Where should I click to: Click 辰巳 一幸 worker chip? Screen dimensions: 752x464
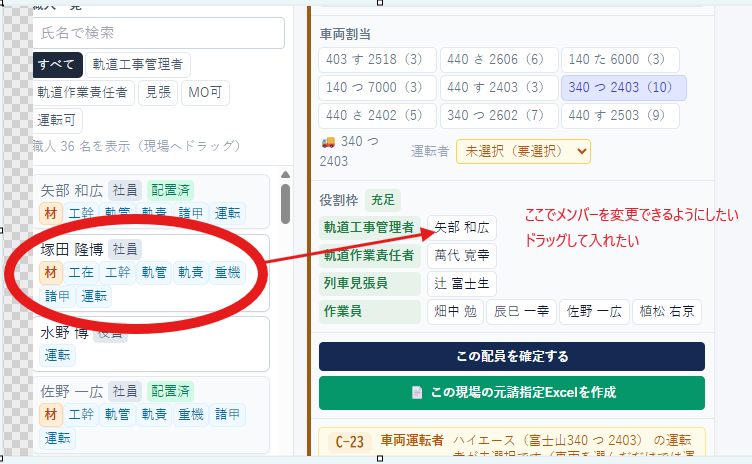click(x=521, y=312)
